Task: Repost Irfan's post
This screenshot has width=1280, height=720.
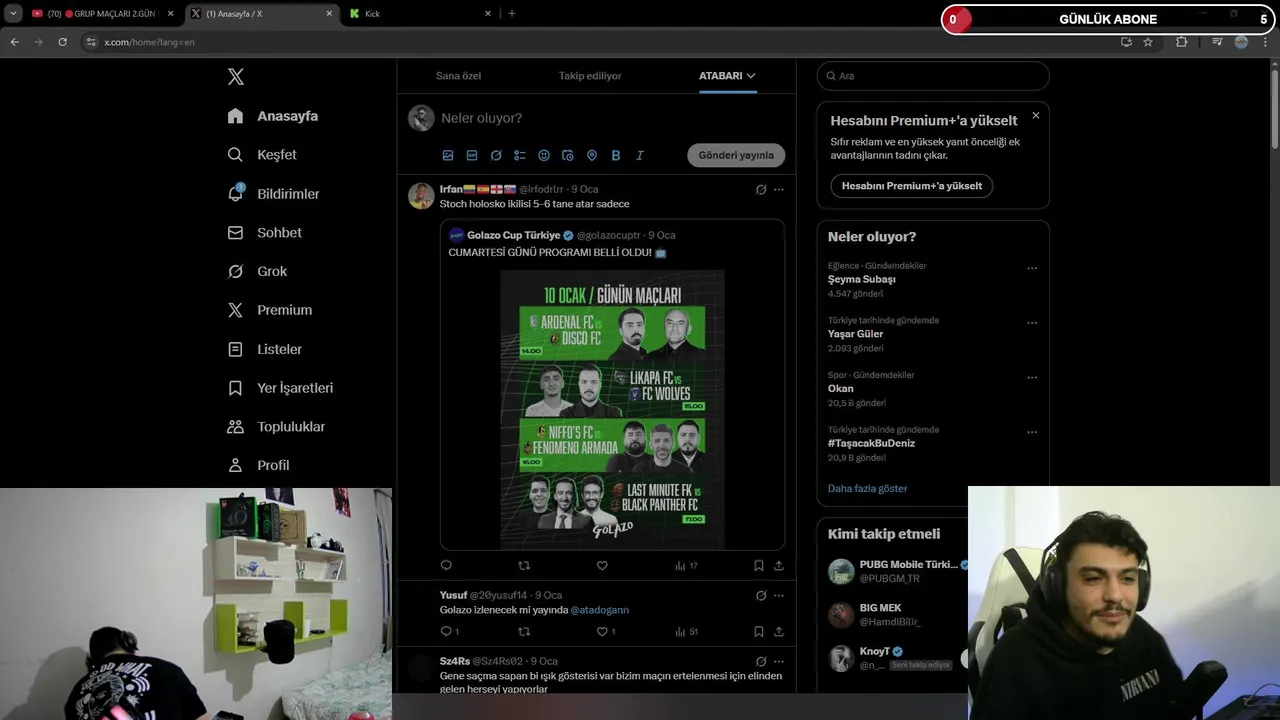Action: (524, 566)
